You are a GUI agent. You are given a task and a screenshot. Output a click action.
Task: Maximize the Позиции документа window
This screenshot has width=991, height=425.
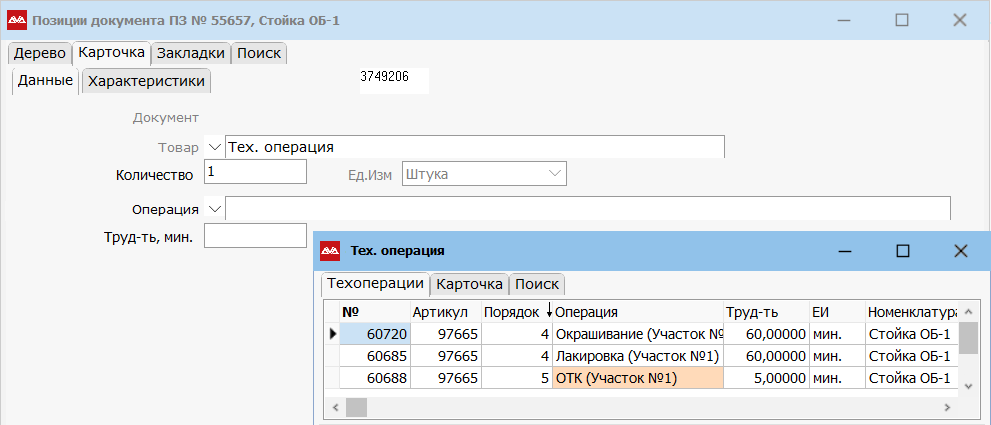click(902, 20)
